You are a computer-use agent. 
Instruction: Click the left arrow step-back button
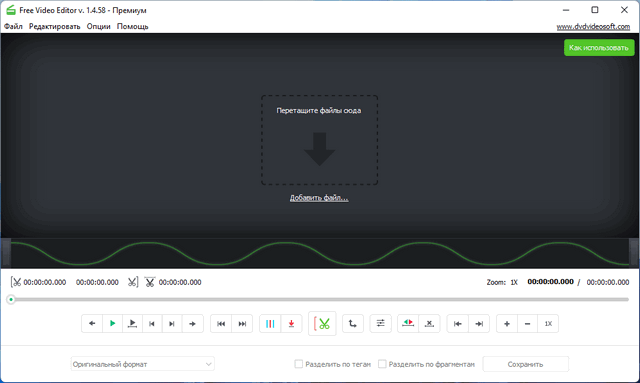[x=92, y=323]
